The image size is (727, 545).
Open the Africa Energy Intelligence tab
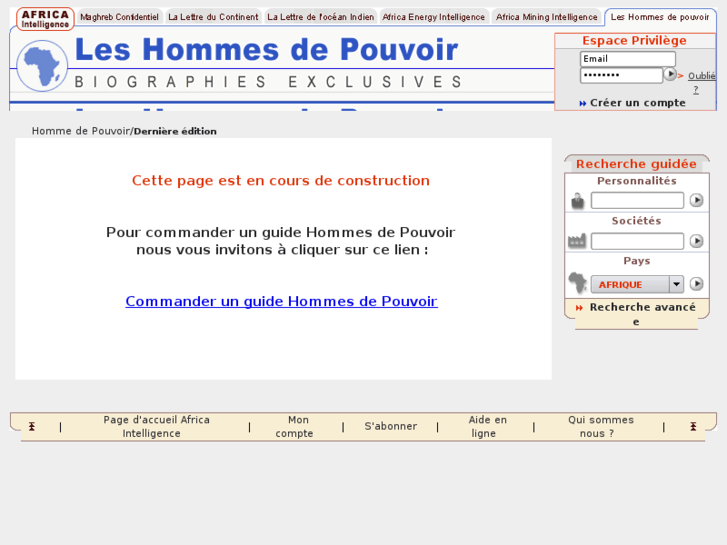point(434,17)
